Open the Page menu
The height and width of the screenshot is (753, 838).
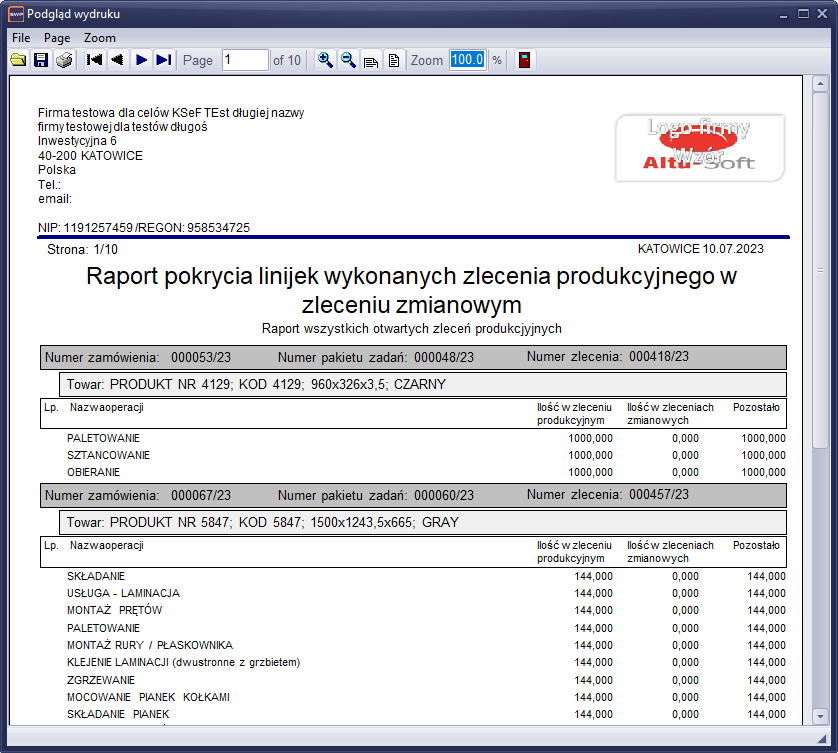57,37
